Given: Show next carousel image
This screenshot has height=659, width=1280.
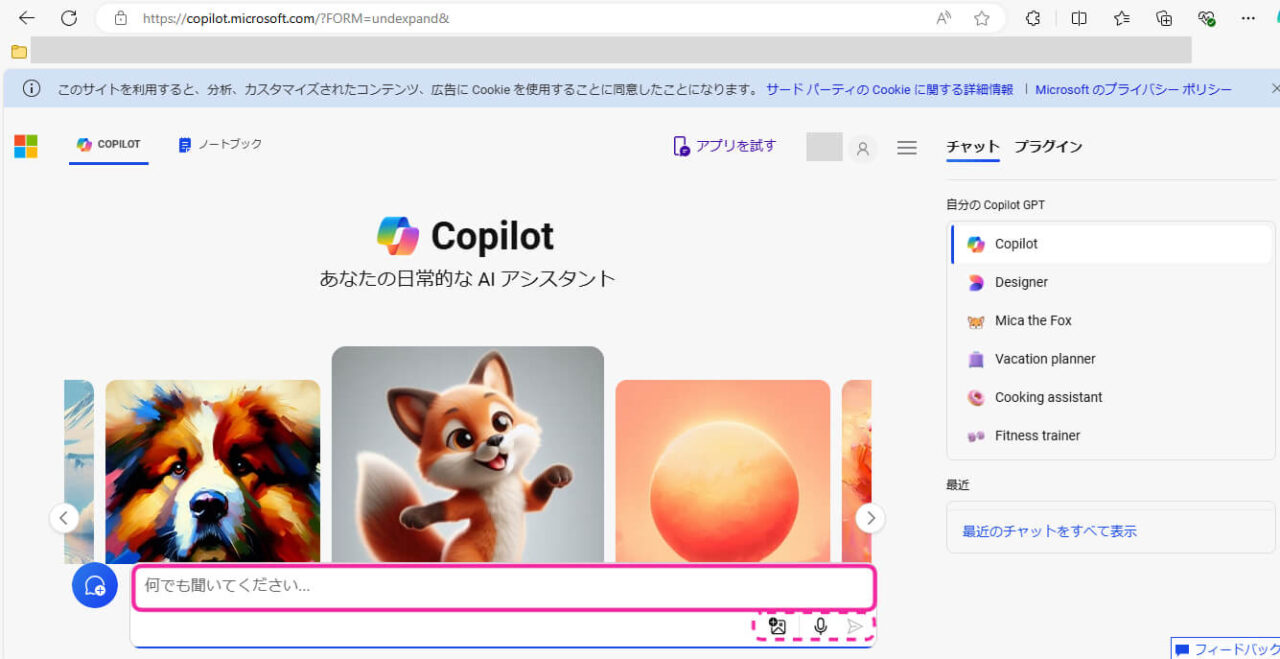Looking at the screenshot, I should [x=870, y=518].
